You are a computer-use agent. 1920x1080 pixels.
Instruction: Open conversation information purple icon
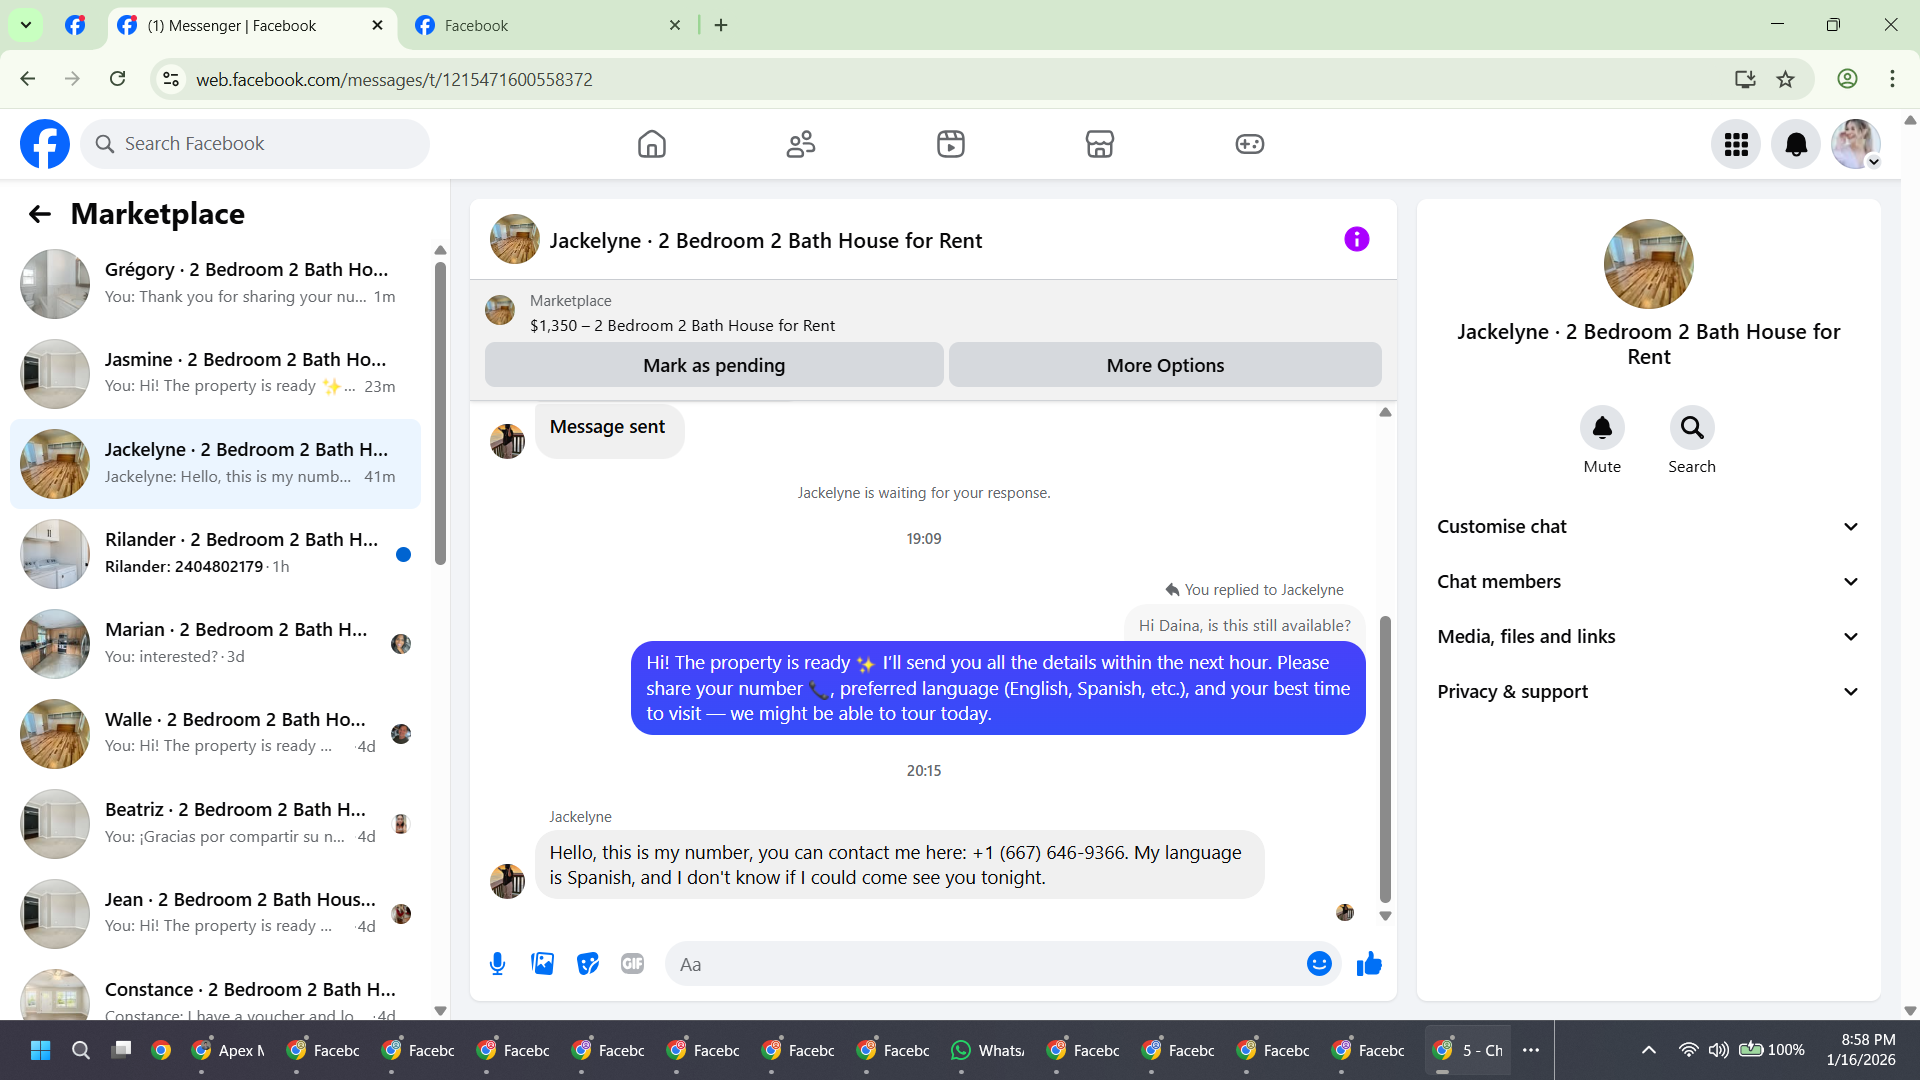coord(1356,239)
